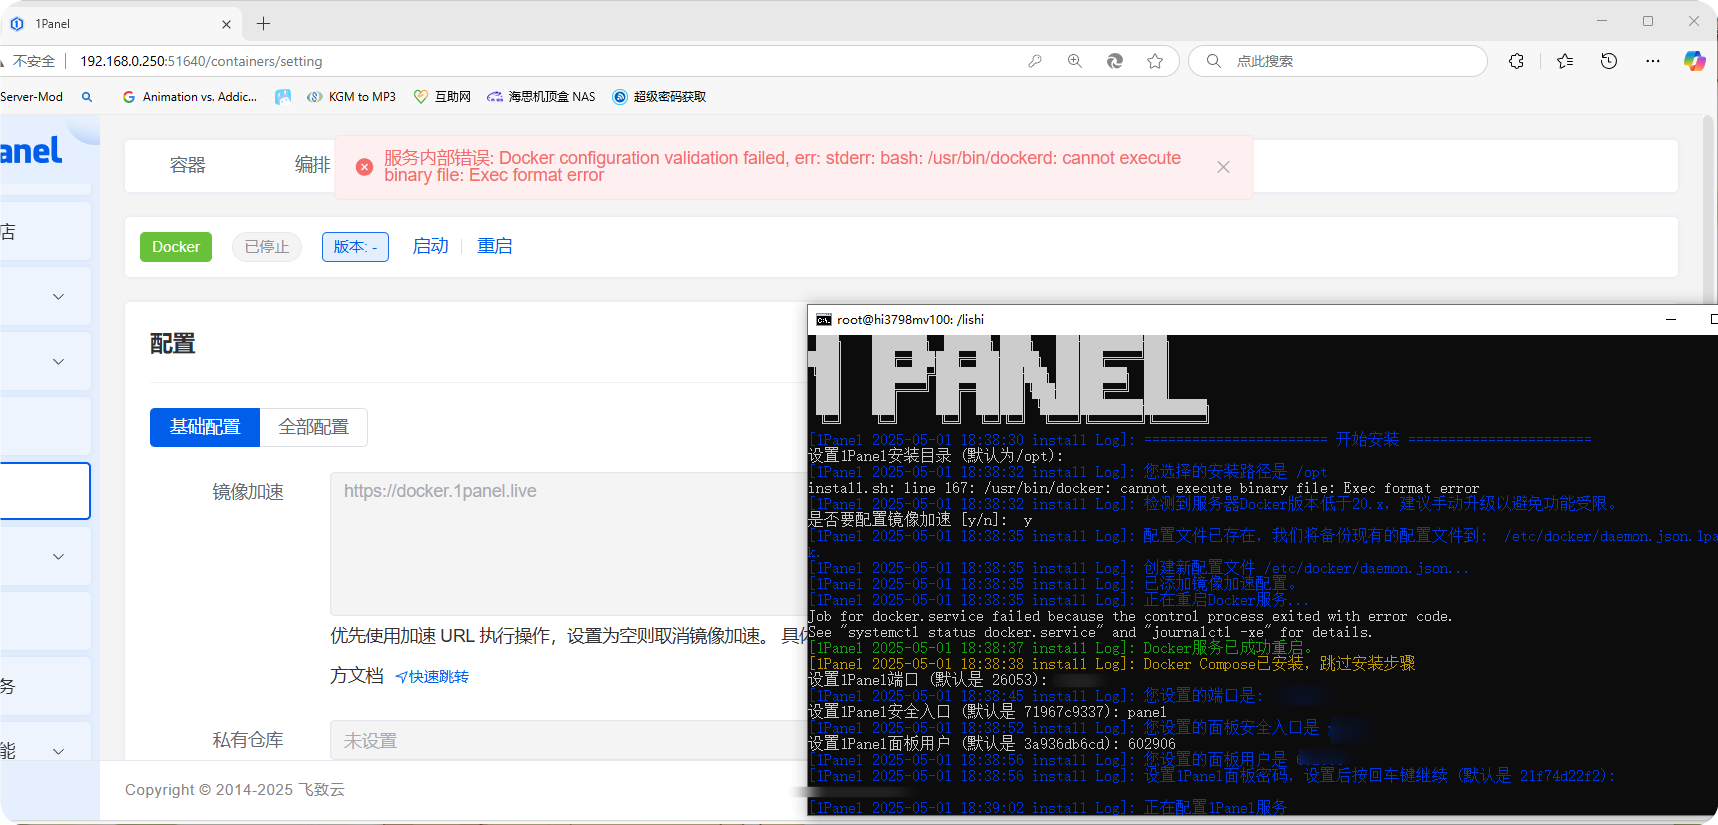Image resolution: width=1718 pixels, height=825 pixels.
Task: Click the 私有仓库 input field
Action: point(568,741)
